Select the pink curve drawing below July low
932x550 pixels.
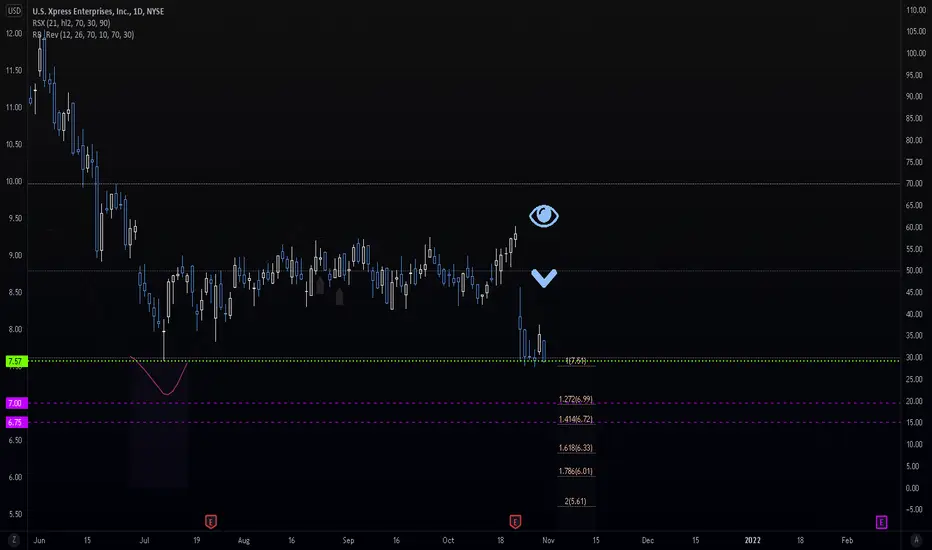159,377
